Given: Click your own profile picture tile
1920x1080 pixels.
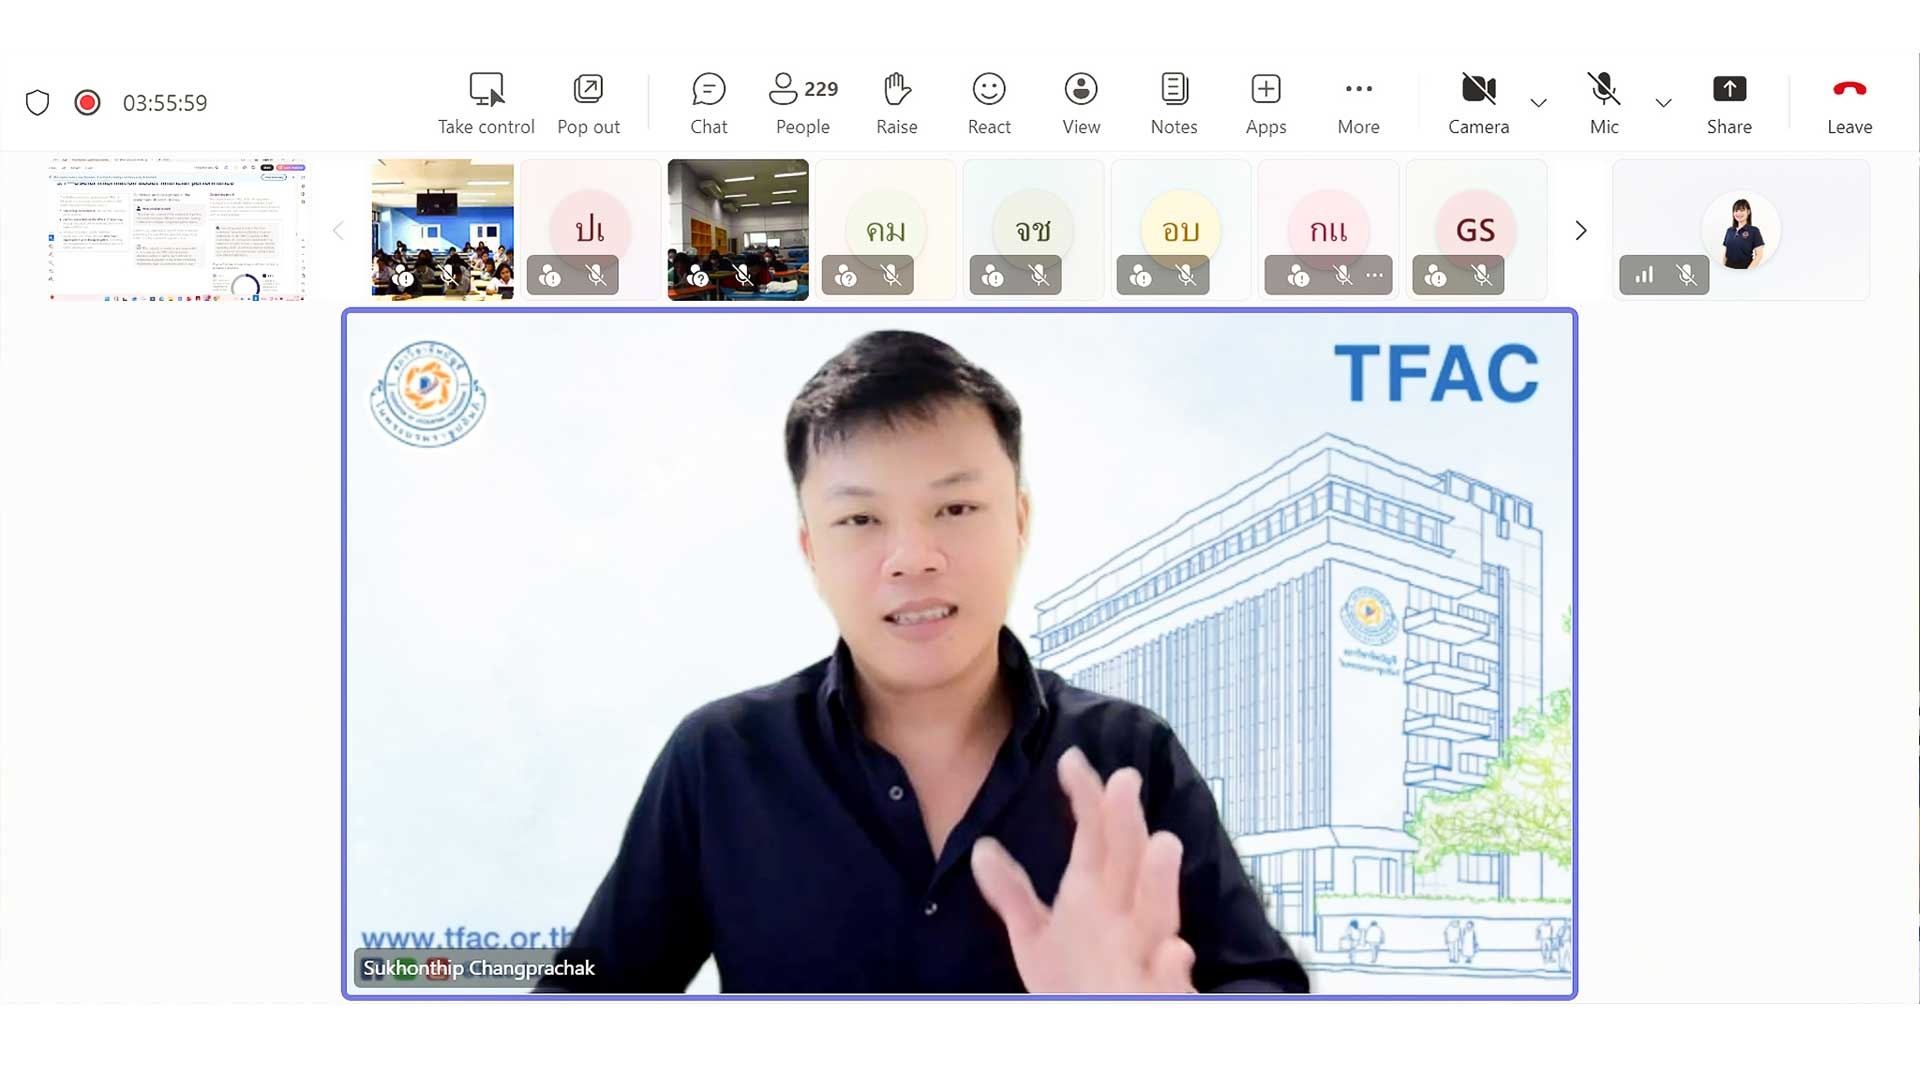Looking at the screenshot, I should [1741, 230].
